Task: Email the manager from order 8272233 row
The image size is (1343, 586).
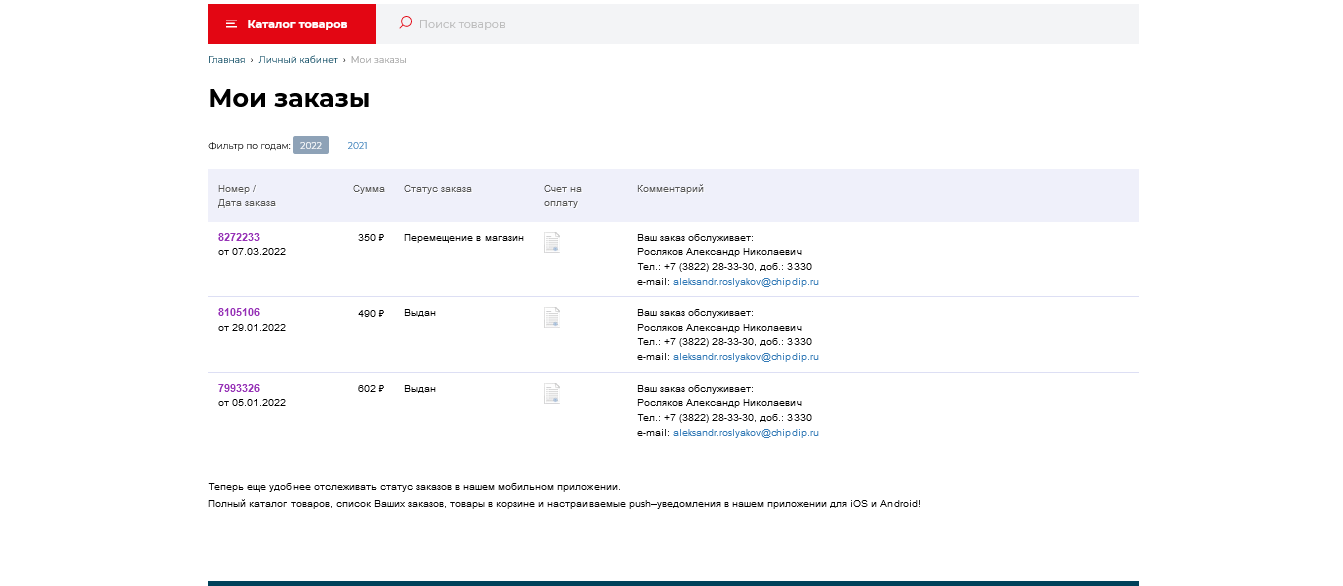Action: coord(745,282)
